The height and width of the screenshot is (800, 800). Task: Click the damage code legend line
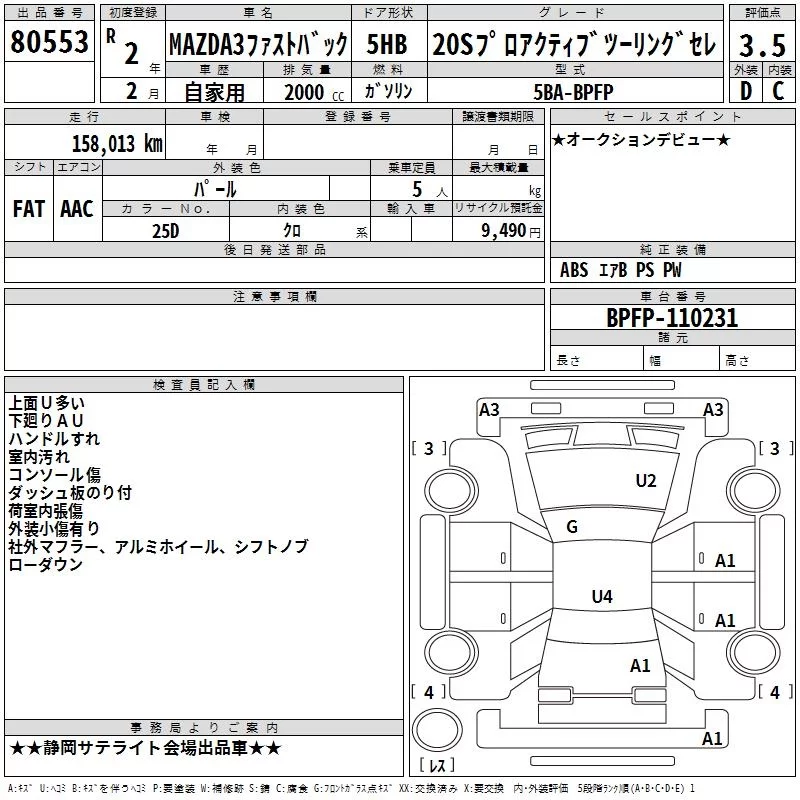point(351,789)
